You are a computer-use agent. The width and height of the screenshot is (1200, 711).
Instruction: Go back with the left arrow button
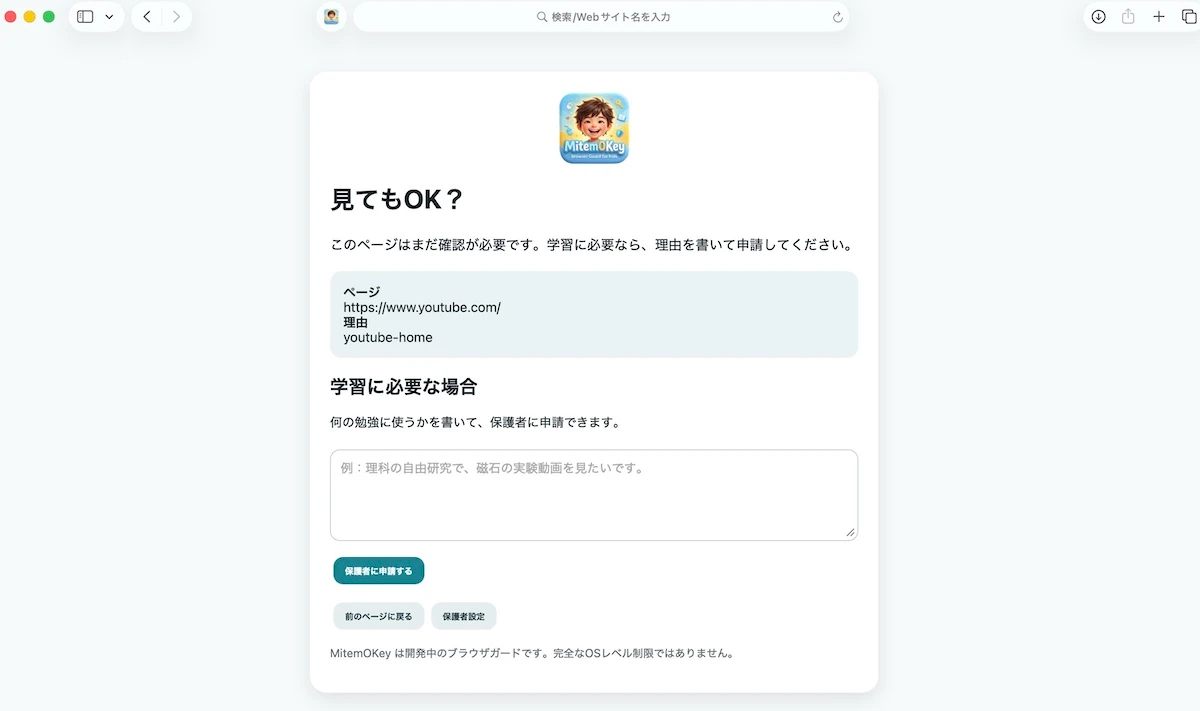(x=147, y=17)
